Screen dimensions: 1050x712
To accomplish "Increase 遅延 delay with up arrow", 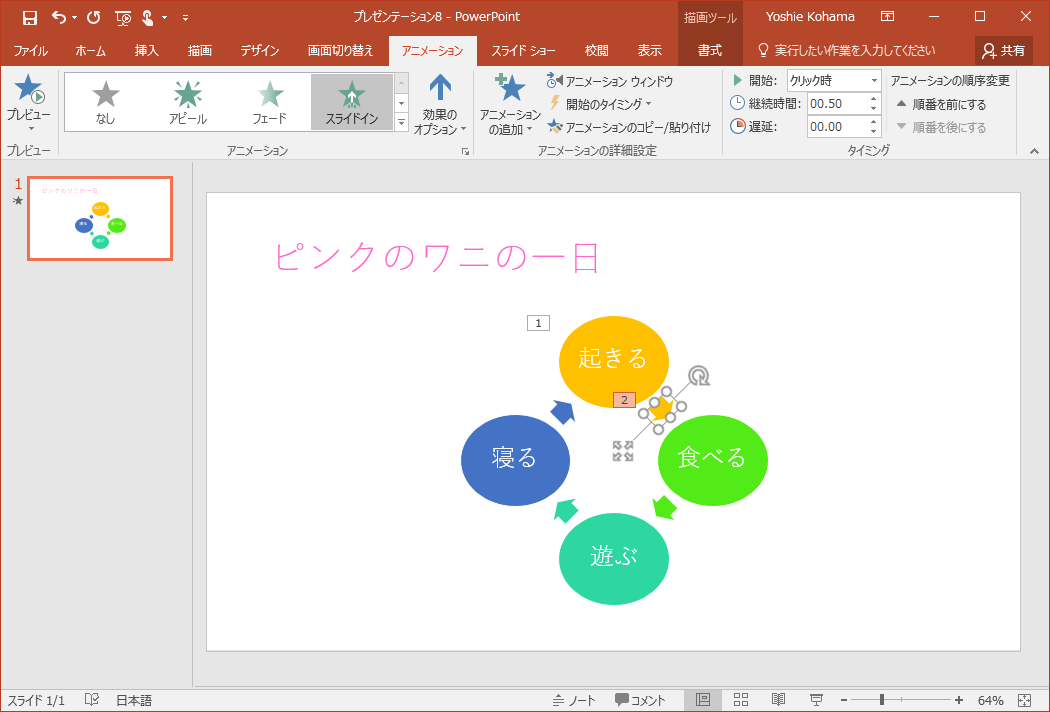I will tap(874, 122).
